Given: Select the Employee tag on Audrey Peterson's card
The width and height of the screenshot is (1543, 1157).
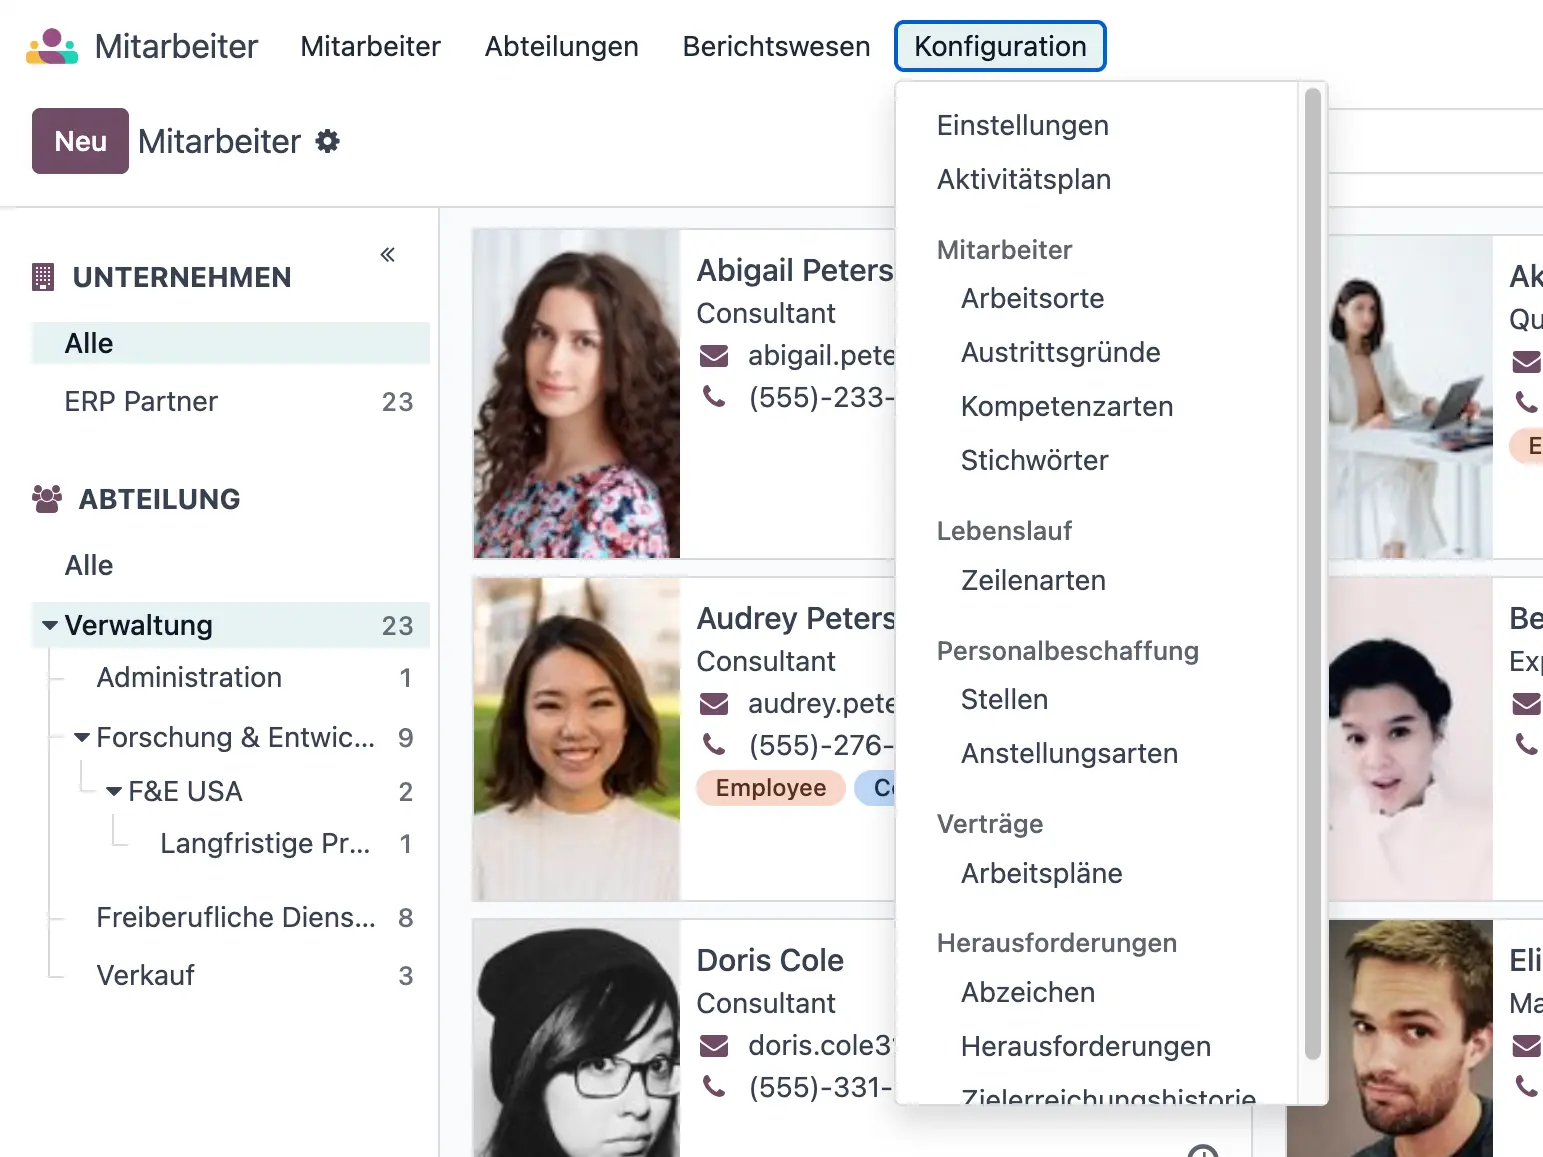Looking at the screenshot, I should 770,788.
